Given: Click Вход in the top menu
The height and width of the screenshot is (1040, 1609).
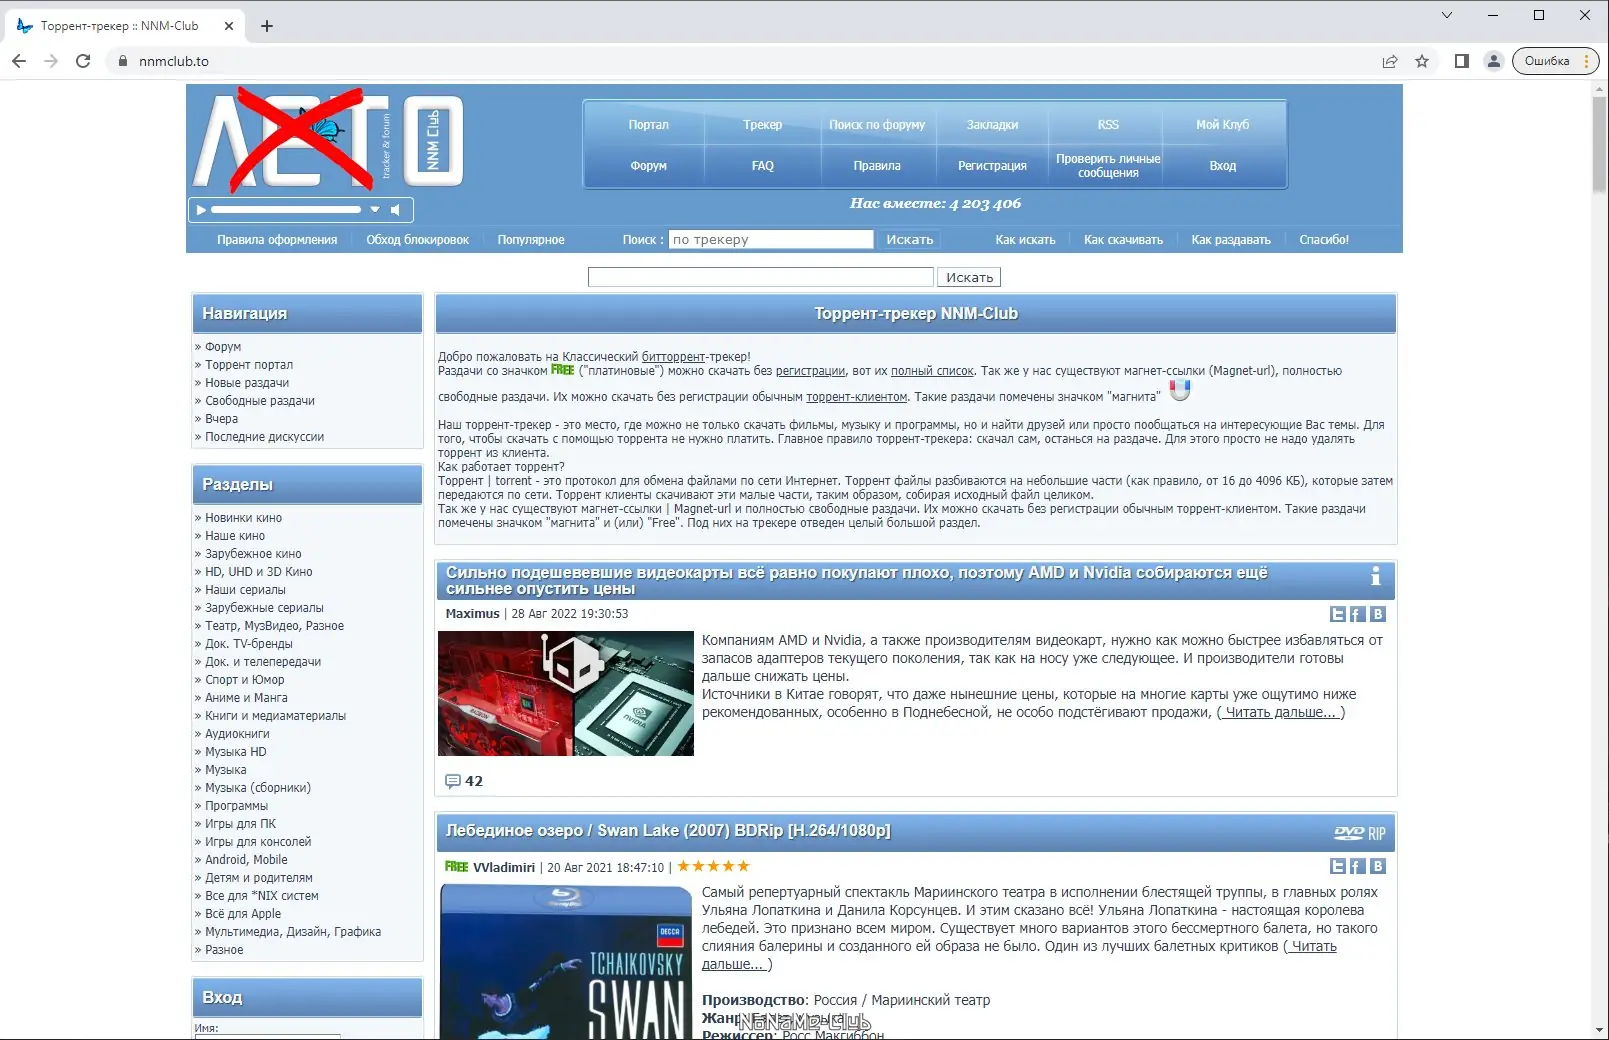Looking at the screenshot, I should pyautogui.click(x=1222, y=166).
